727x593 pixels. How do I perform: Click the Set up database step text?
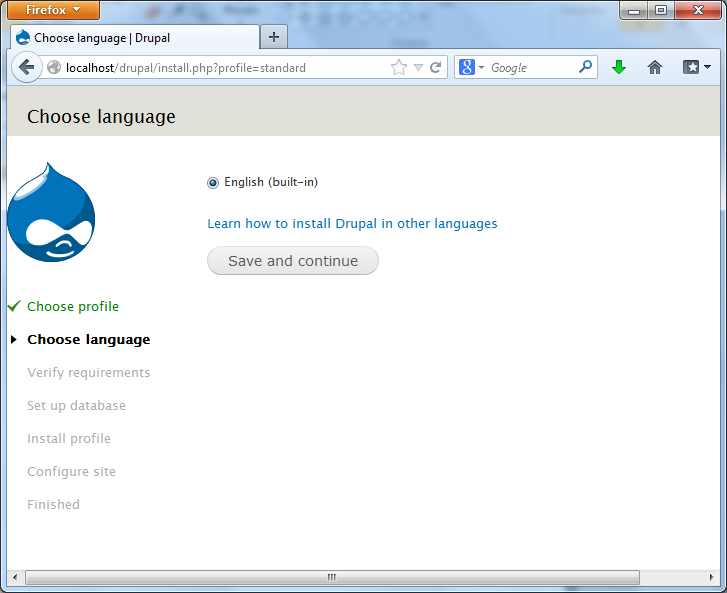point(76,406)
